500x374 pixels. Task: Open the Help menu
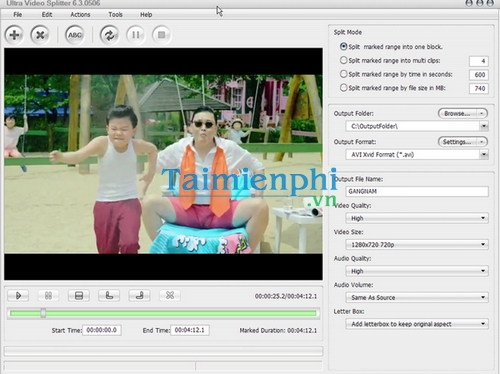[x=146, y=15]
